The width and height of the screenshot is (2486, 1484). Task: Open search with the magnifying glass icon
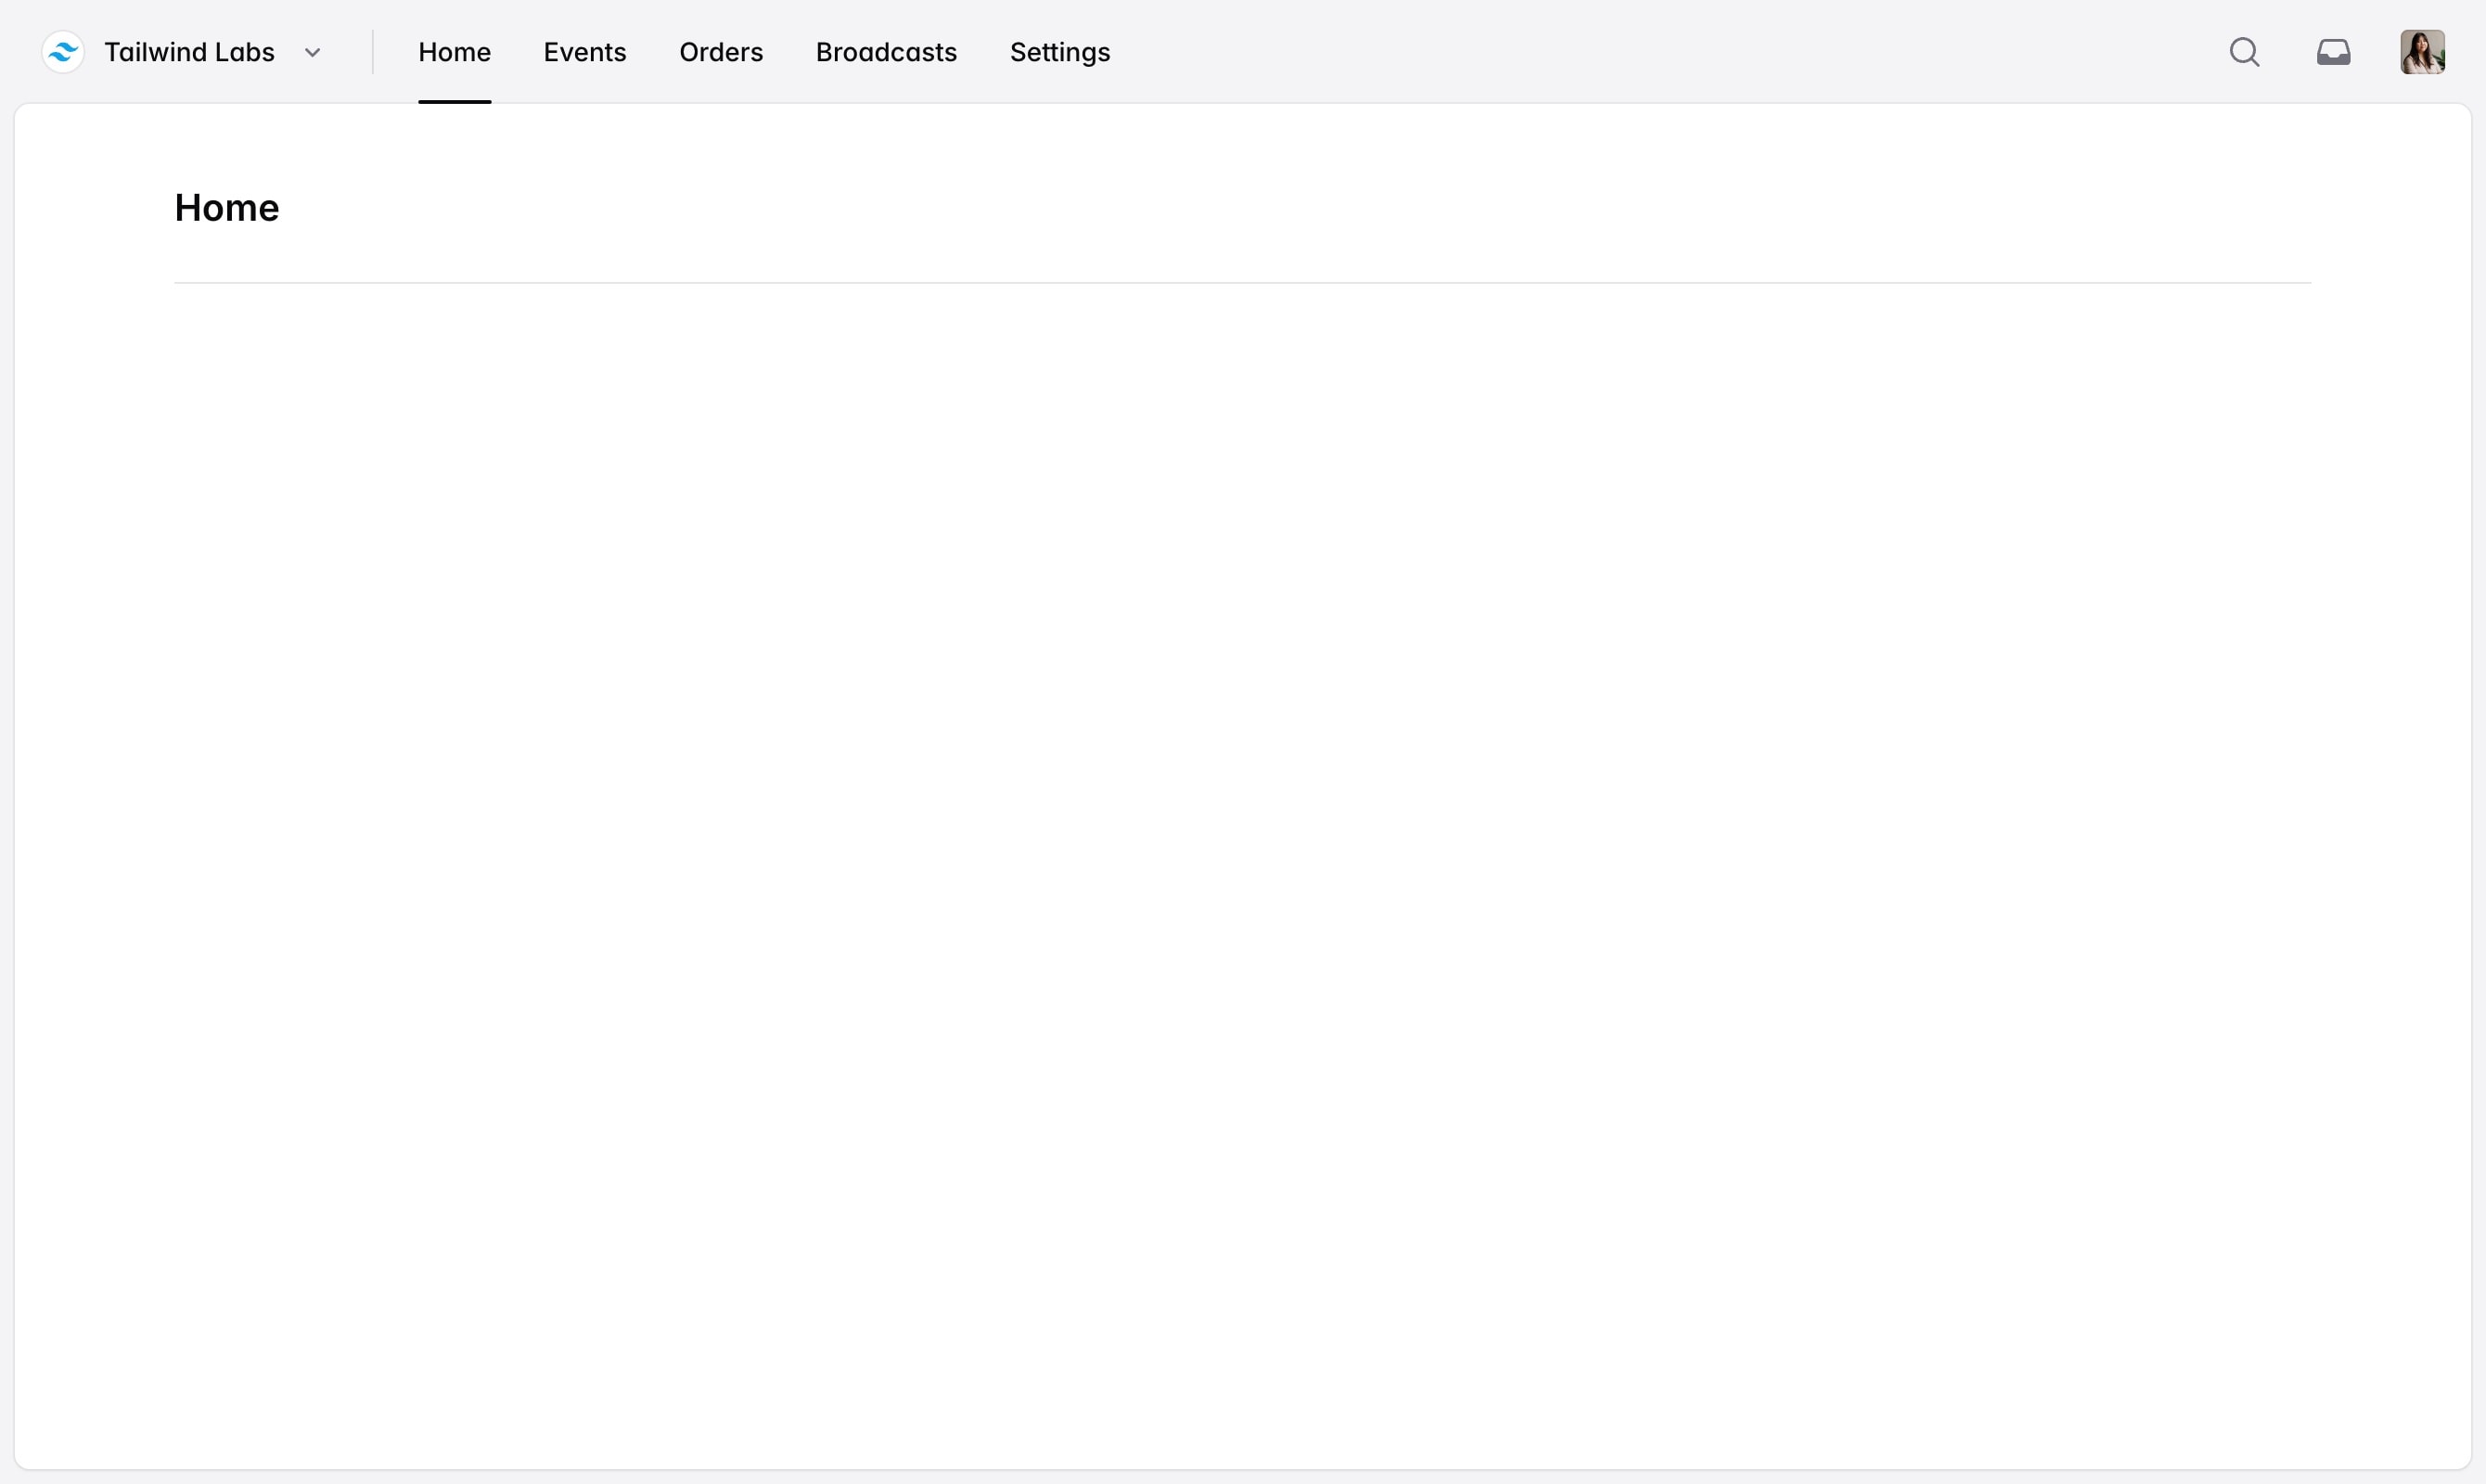(x=2244, y=52)
